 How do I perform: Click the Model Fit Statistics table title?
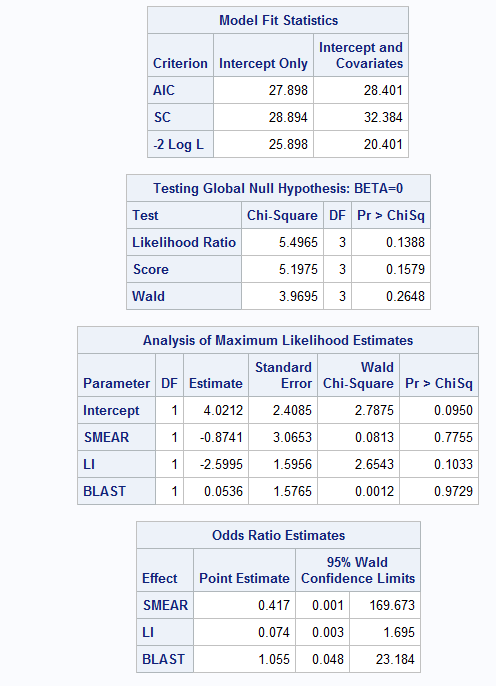click(x=278, y=20)
